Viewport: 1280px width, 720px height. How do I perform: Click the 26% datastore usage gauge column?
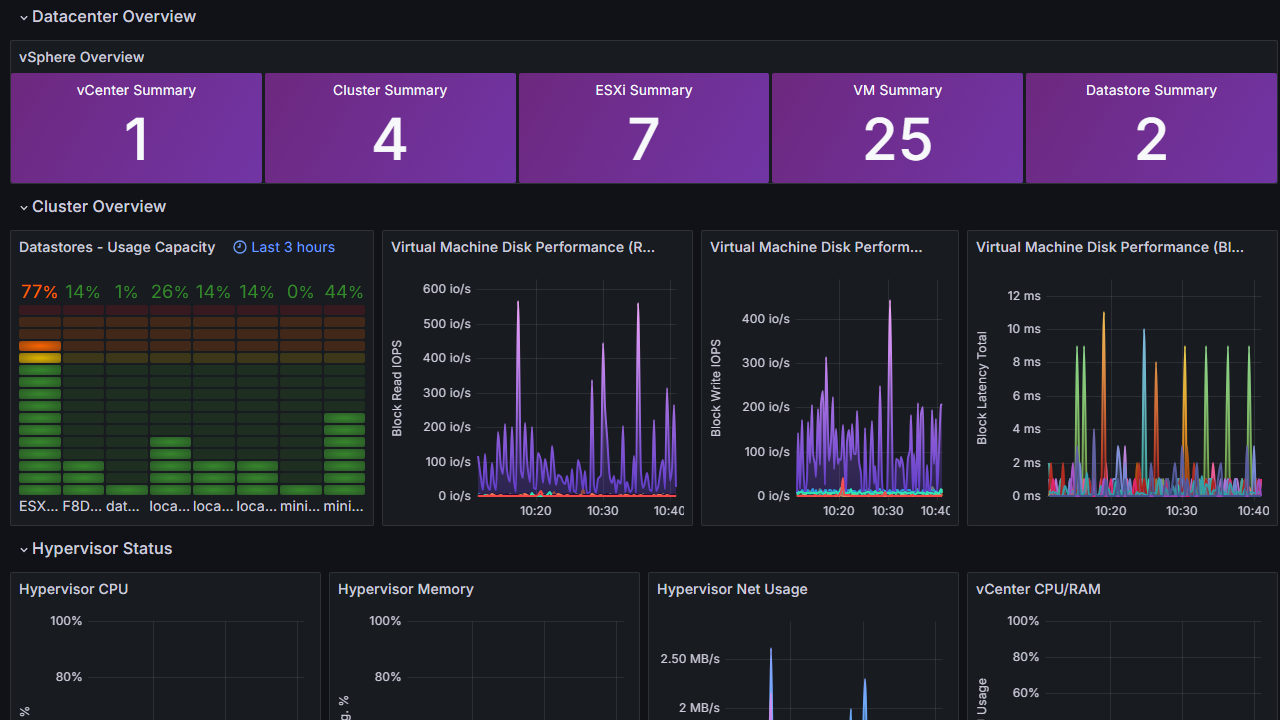point(170,400)
